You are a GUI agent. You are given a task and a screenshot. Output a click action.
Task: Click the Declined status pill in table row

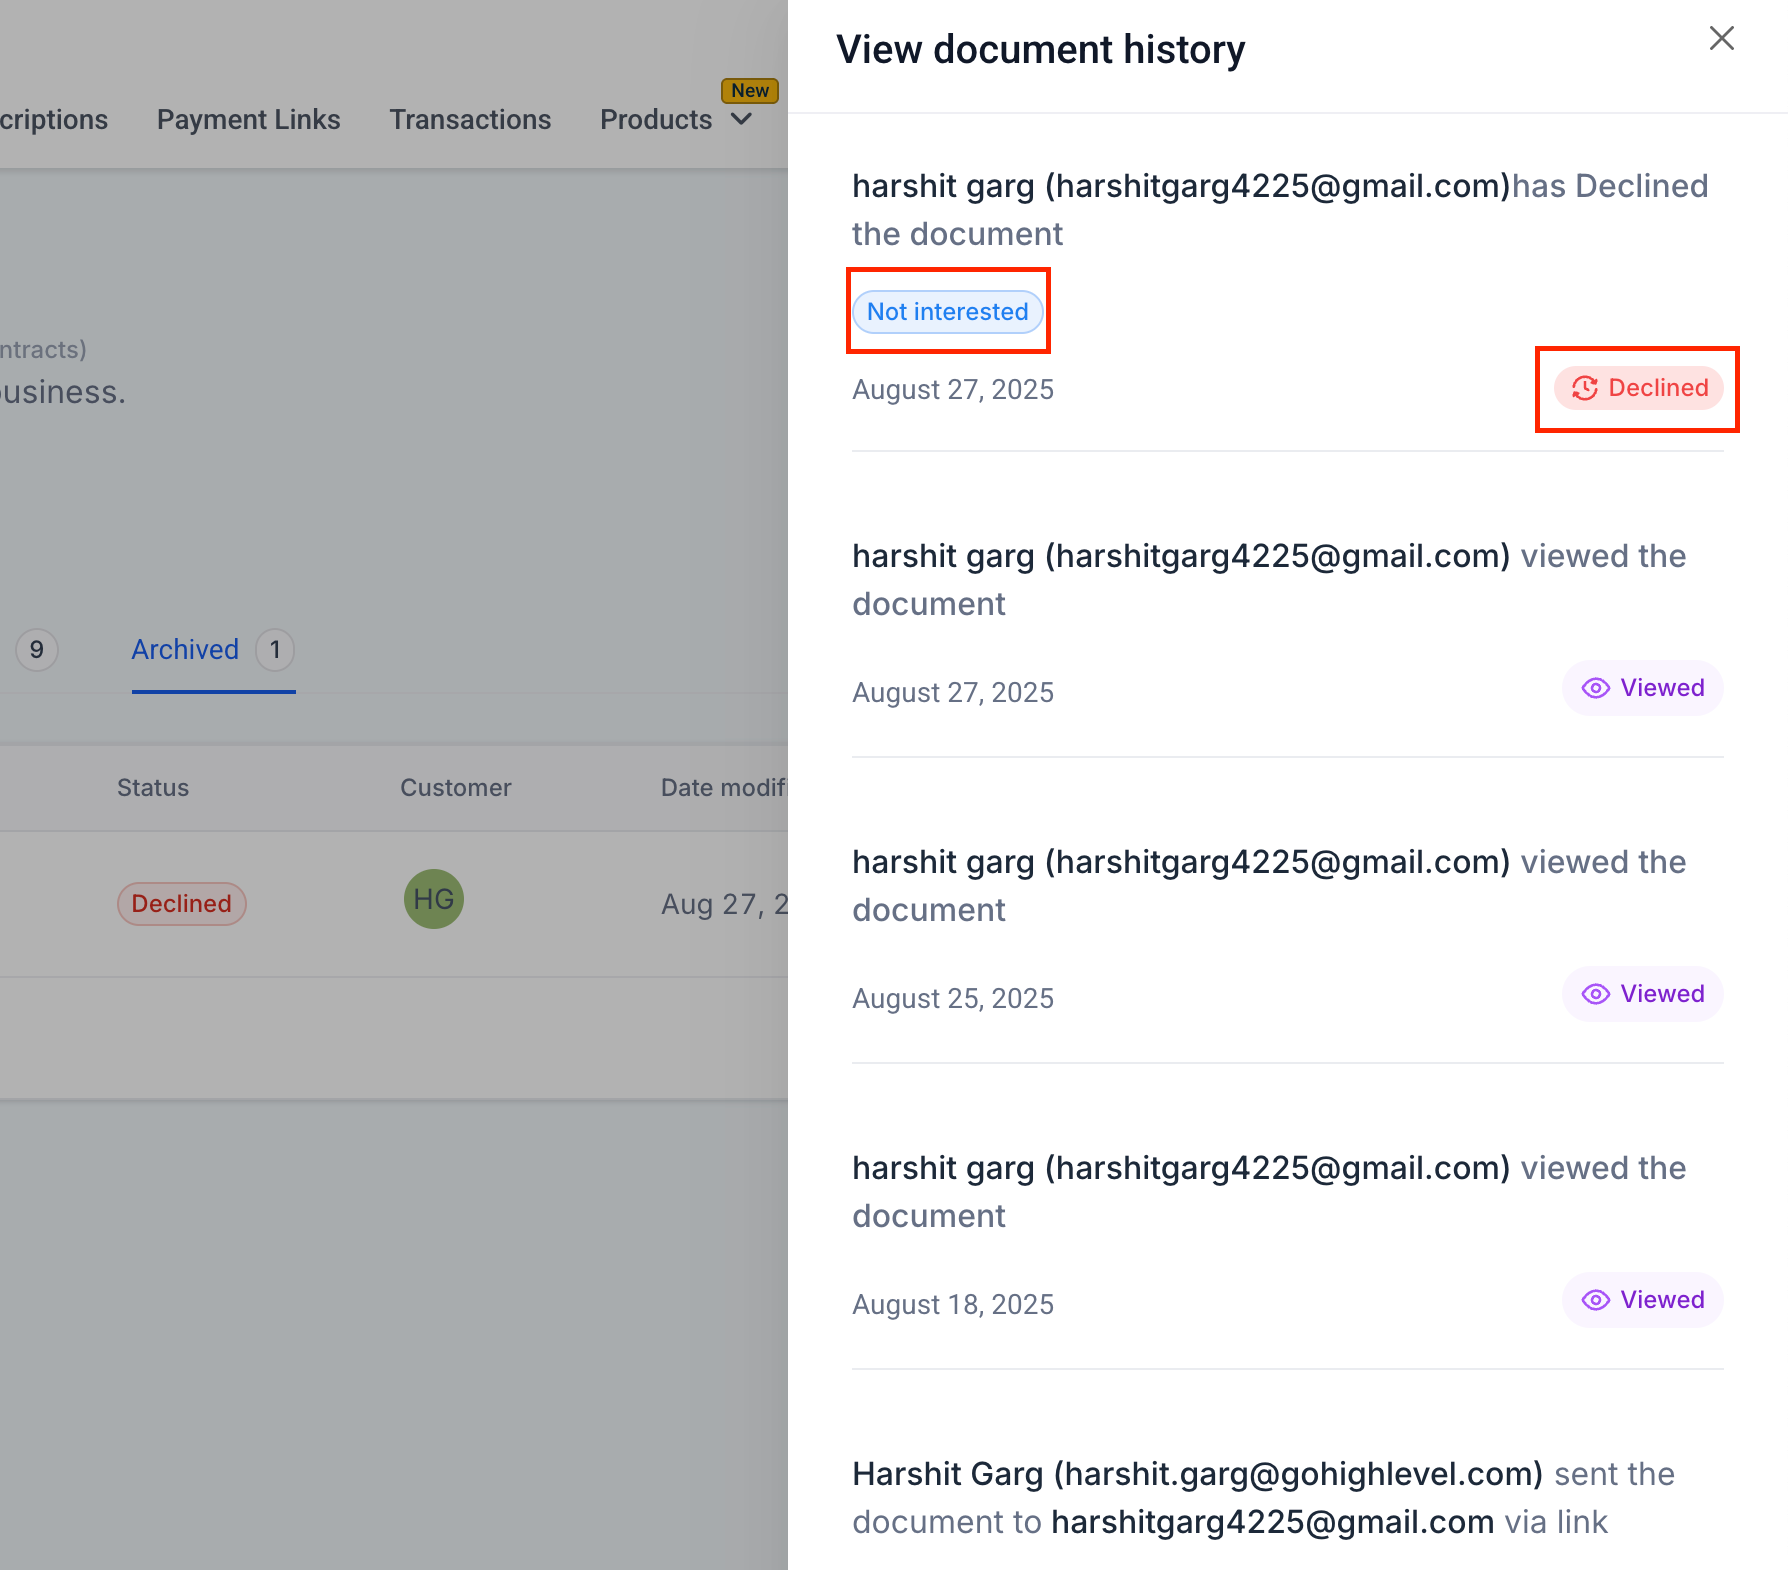(x=181, y=904)
